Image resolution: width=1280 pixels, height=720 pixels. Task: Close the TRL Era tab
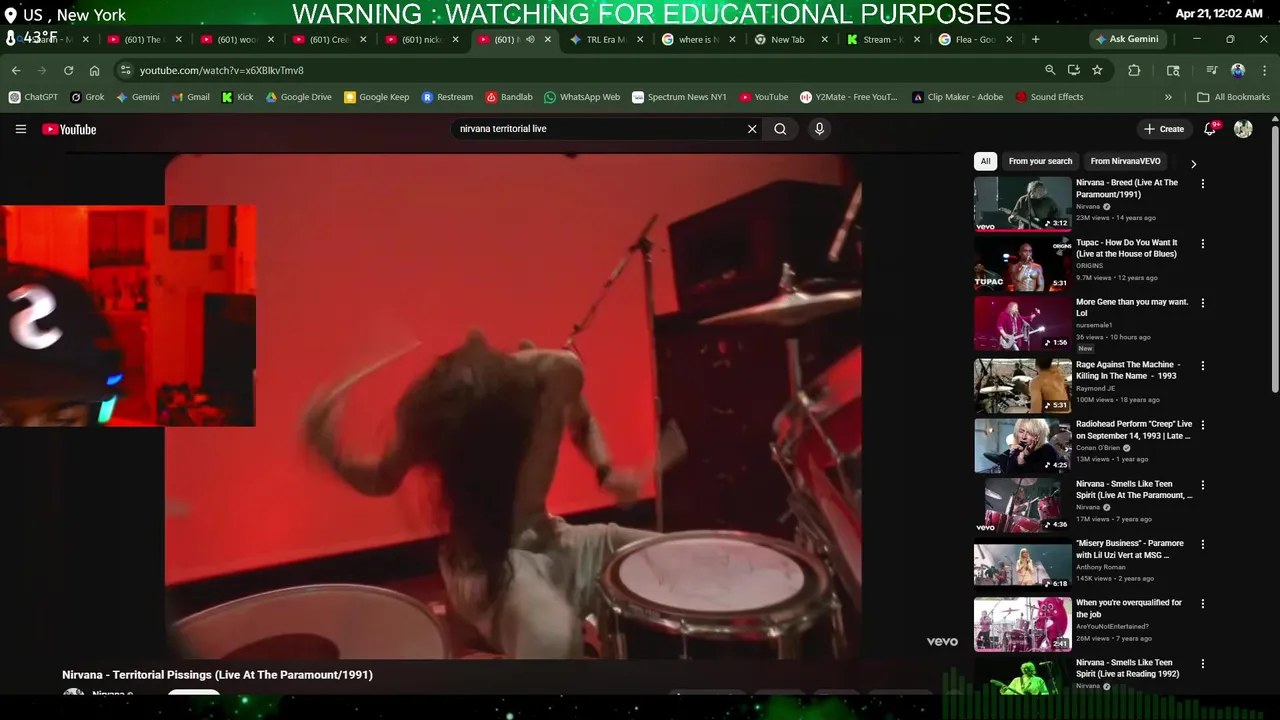[640, 39]
